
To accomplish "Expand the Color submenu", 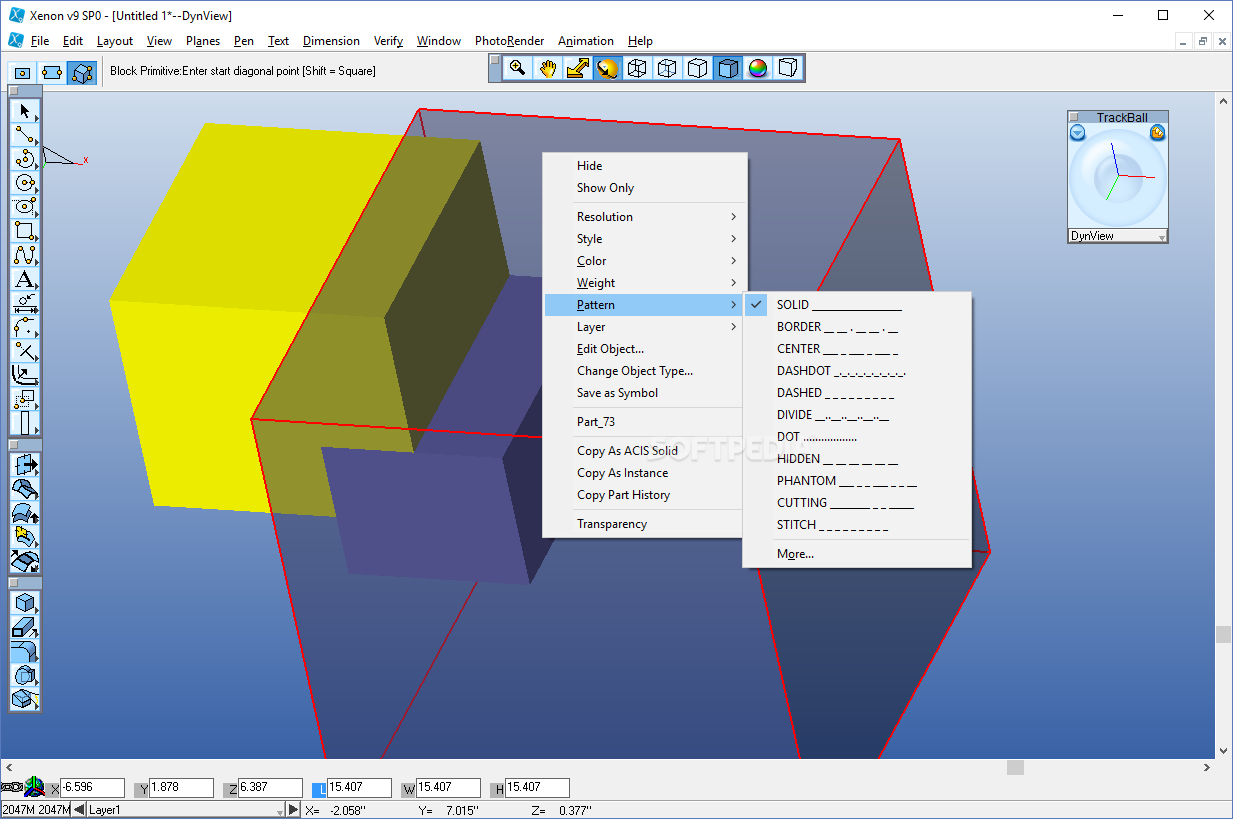I will coord(656,261).
